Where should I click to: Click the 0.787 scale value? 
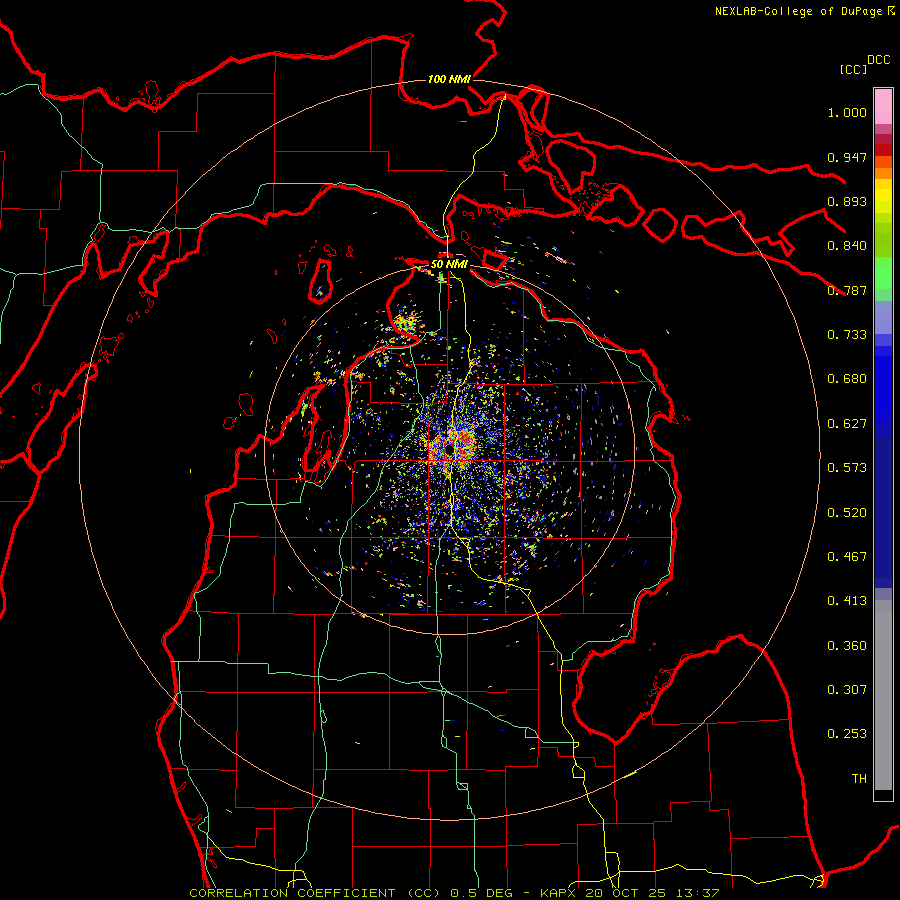[847, 290]
